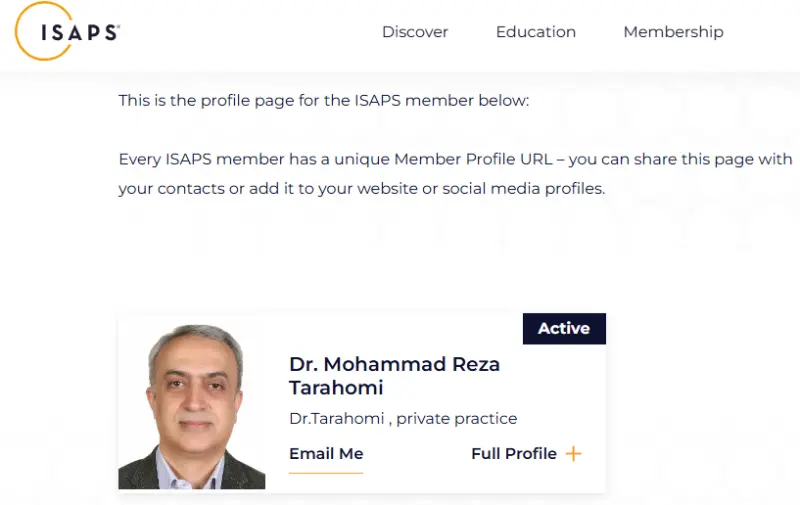Open the Membership menu
Image resolution: width=800 pixels, height=505 pixels.
point(673,32)
